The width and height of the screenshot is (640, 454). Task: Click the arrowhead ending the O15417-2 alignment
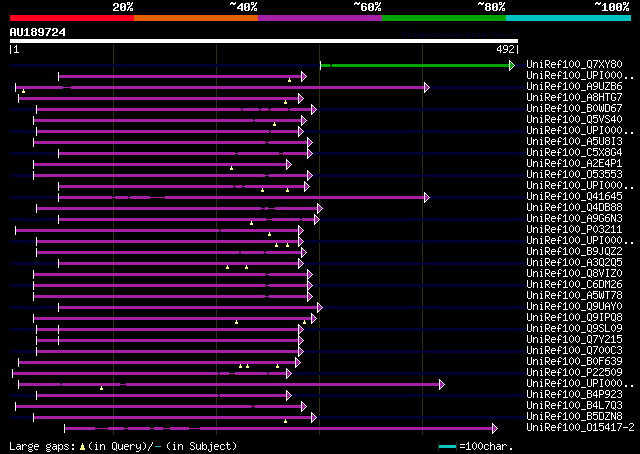point(495,428)
